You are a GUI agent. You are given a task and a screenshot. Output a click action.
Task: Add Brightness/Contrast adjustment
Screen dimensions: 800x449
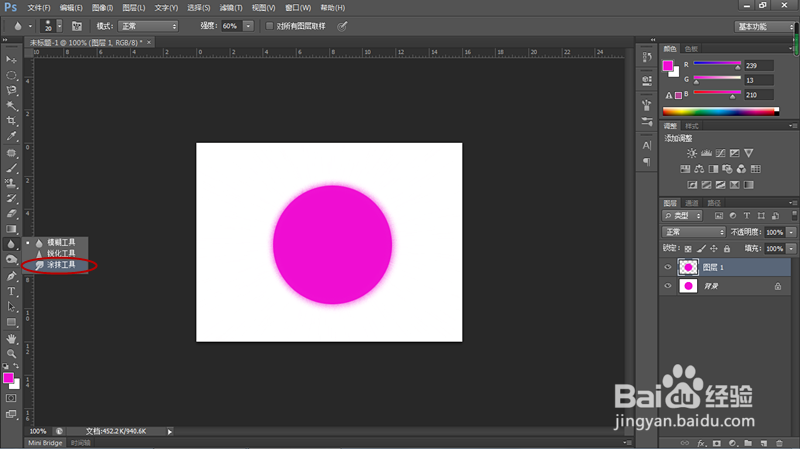[692, 153]
